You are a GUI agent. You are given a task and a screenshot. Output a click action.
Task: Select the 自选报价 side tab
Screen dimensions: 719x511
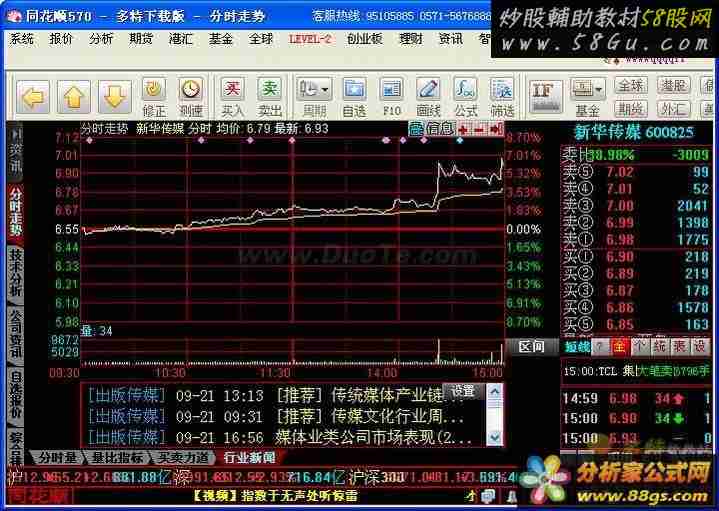16,395
